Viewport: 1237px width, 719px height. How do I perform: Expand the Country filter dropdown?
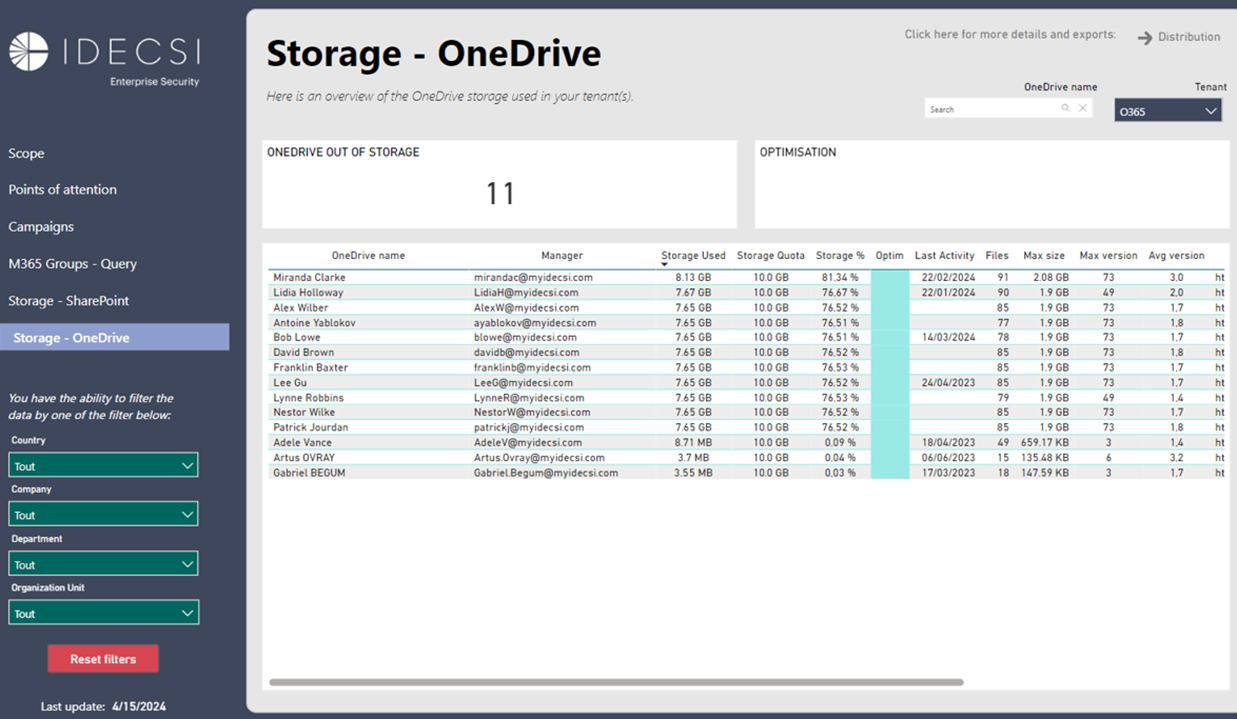(103, 464)
